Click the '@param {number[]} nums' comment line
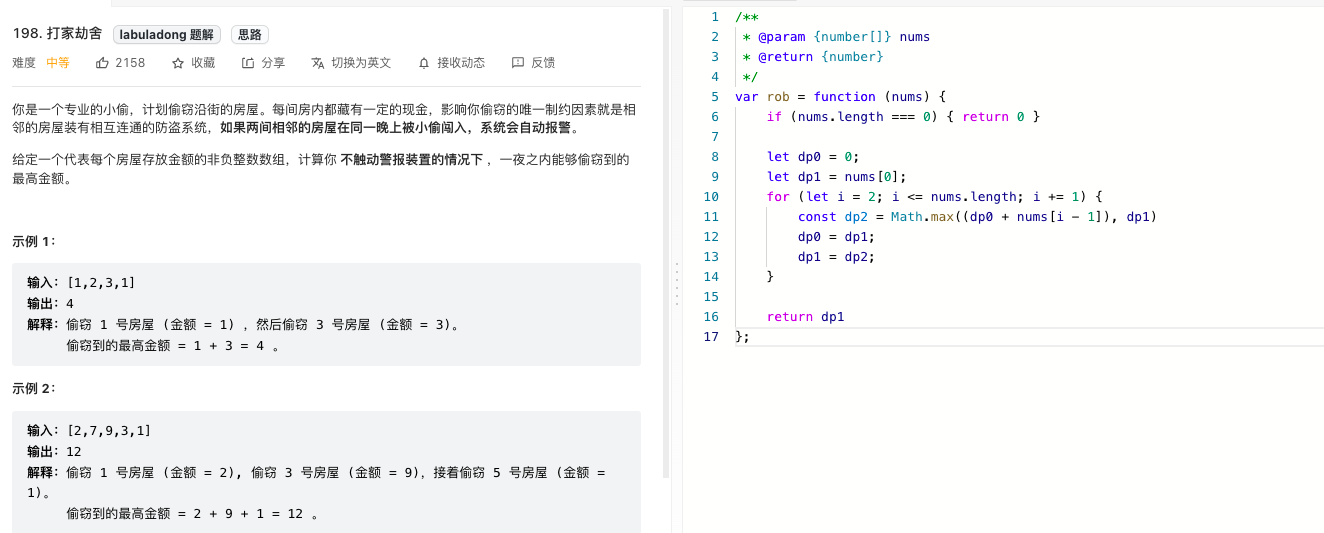Viewport: 1324px width, 533px height. click(836, 37)
